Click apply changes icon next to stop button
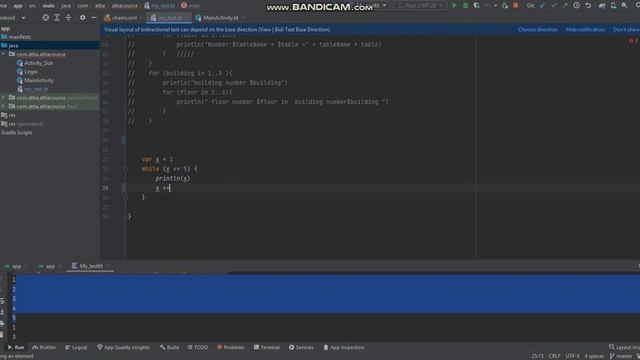 pyautogui.click(x=505, y=6)
